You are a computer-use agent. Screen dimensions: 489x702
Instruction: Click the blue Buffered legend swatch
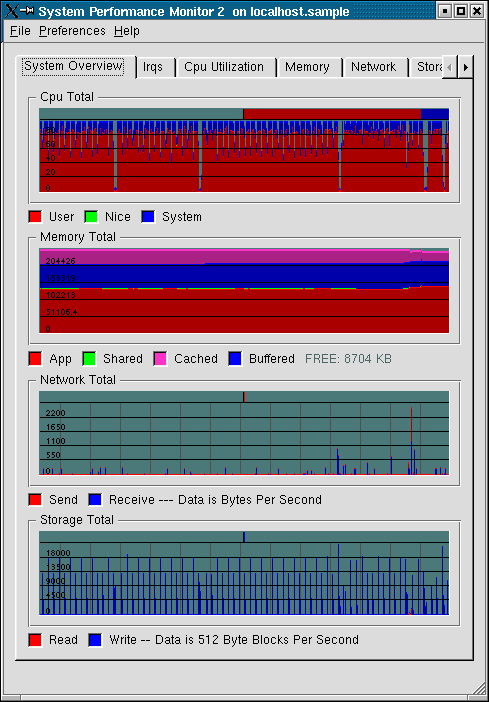click(x=235, y=359)
